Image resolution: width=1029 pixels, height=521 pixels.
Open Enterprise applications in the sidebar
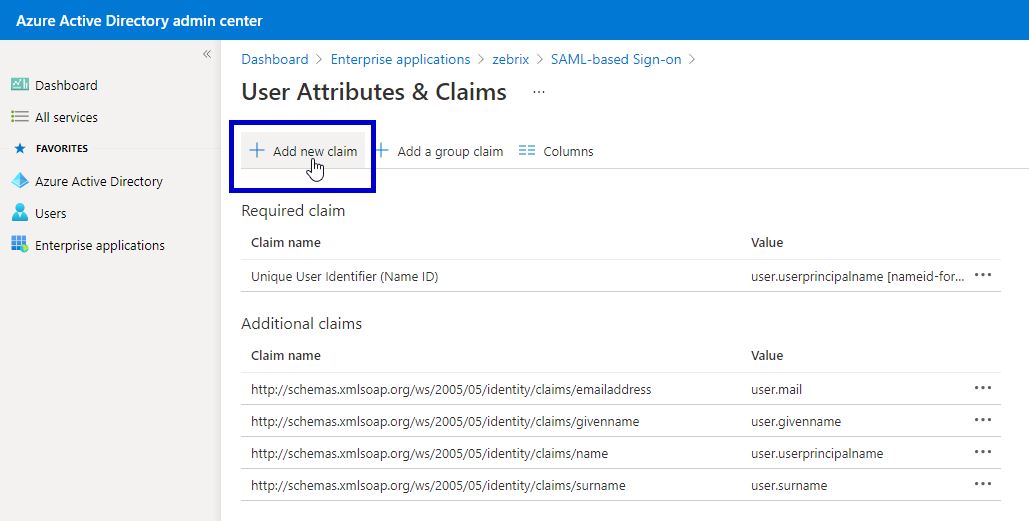pos(100,245)
